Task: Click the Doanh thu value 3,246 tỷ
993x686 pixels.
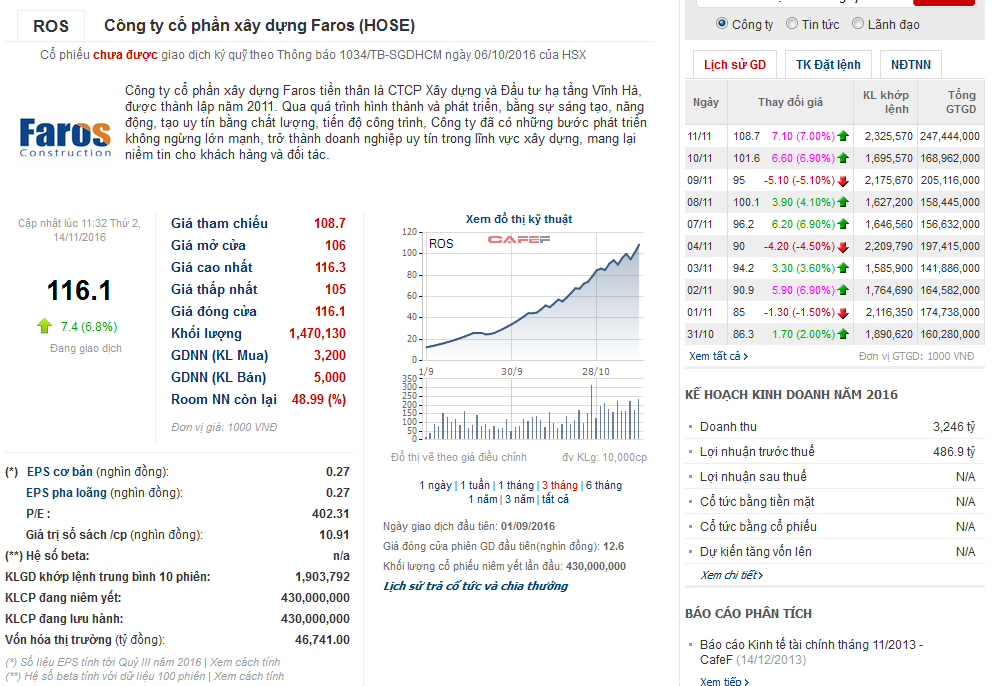Action: click(x=954, y=426)
